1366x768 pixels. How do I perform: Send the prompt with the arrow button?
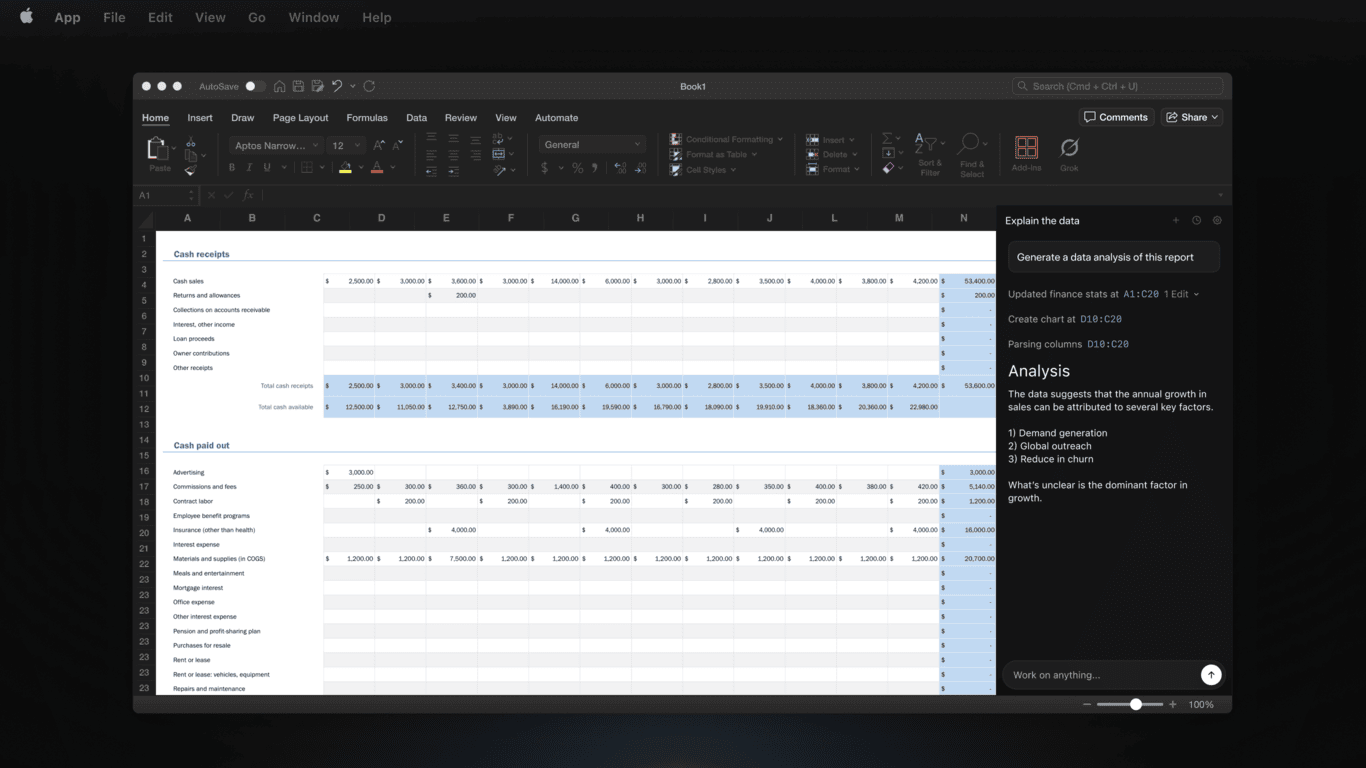pos(1211,675)
